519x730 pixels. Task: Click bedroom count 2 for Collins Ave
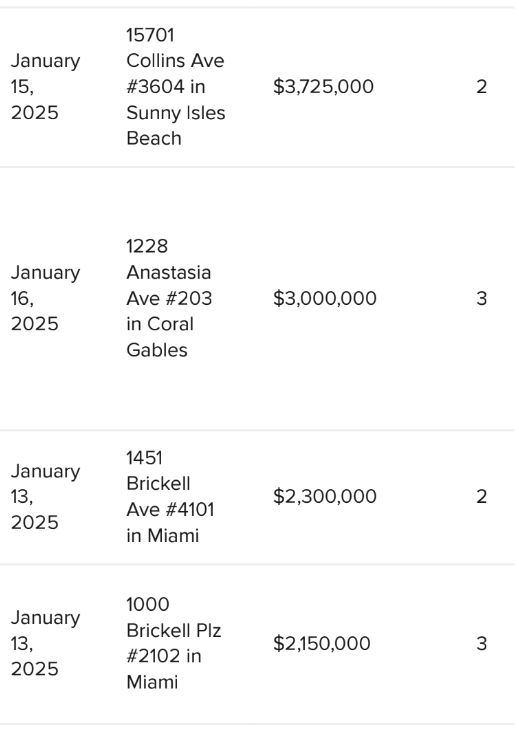pos(481,87)
